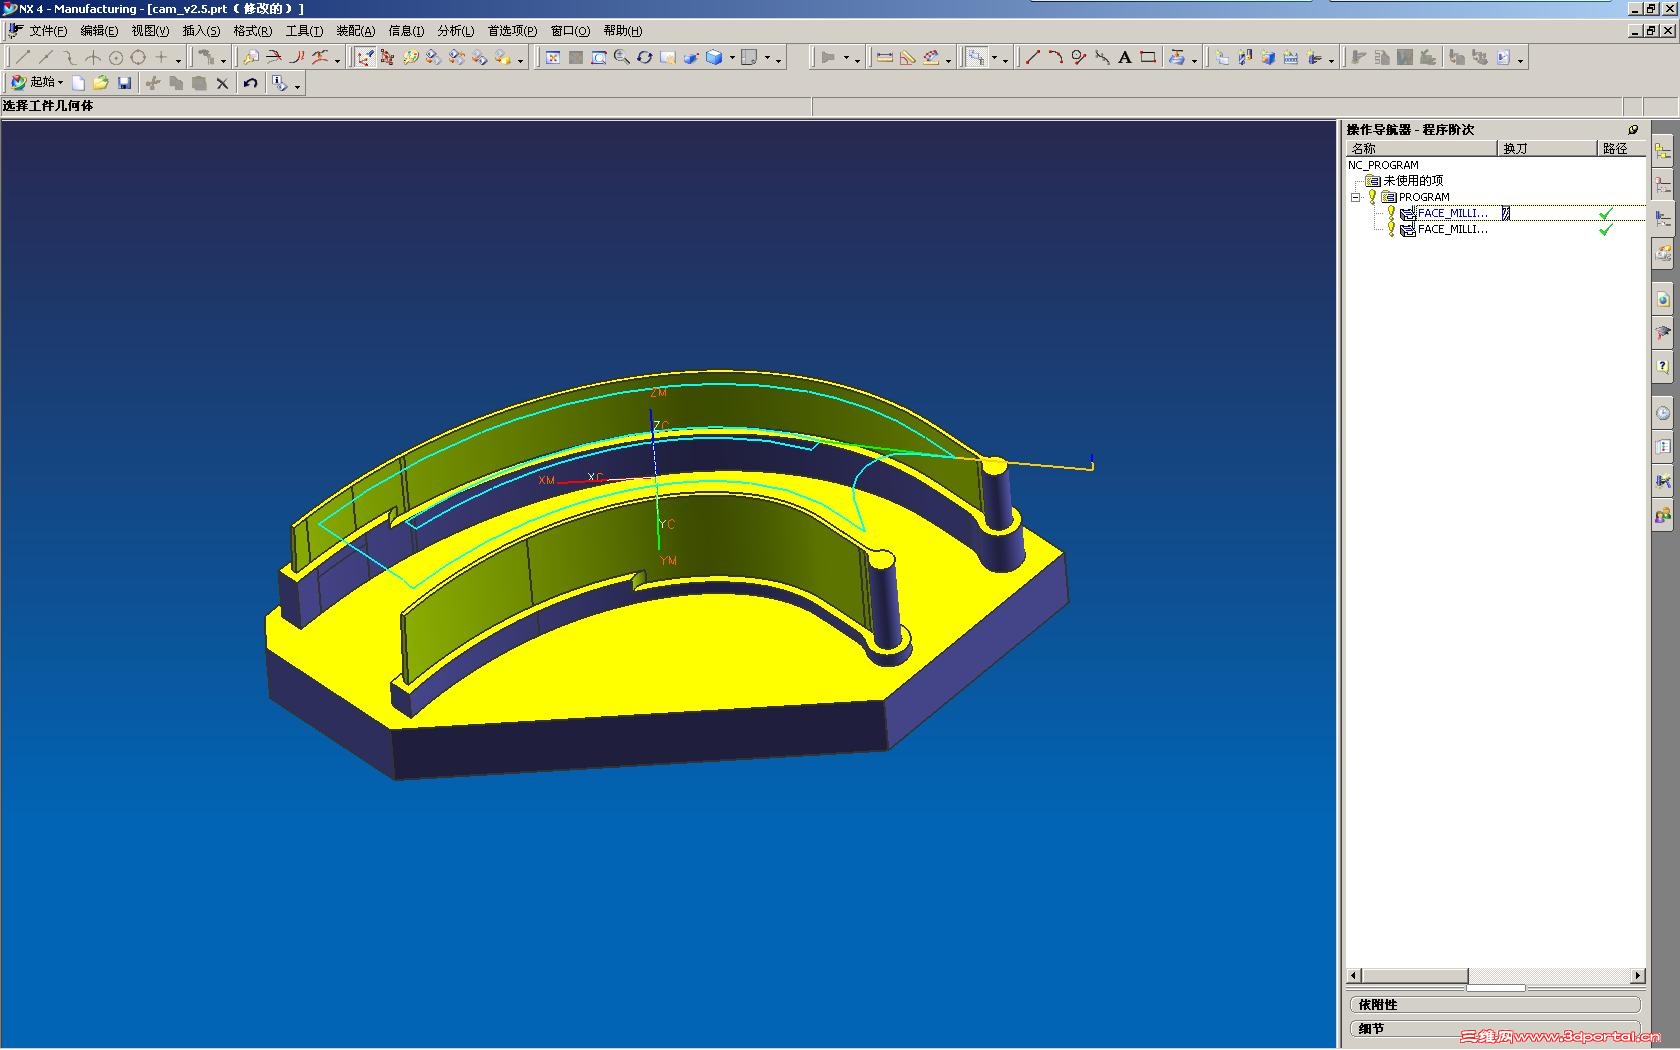Select the Rotate view icon
This screenshot has height=1050, width=1680.
(645, 58)
